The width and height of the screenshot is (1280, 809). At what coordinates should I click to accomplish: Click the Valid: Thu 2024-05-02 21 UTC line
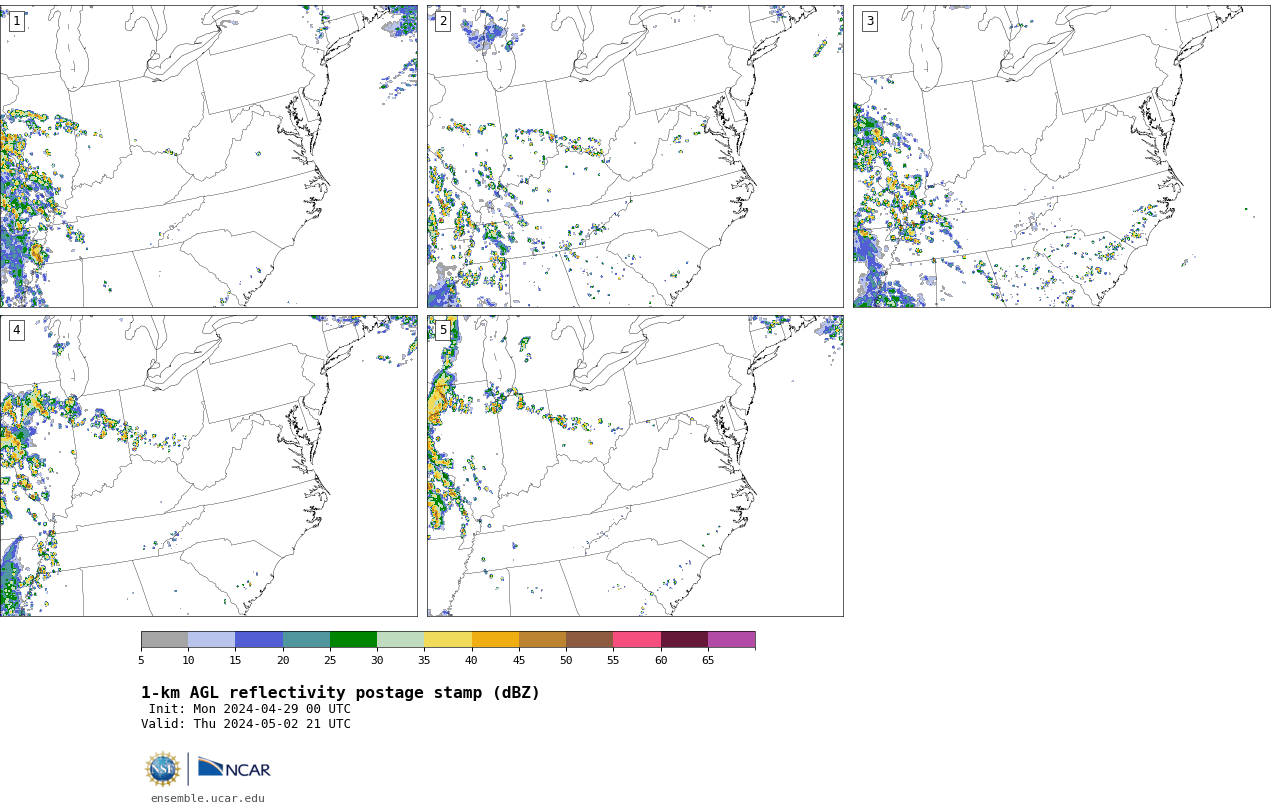click(246, 724)
